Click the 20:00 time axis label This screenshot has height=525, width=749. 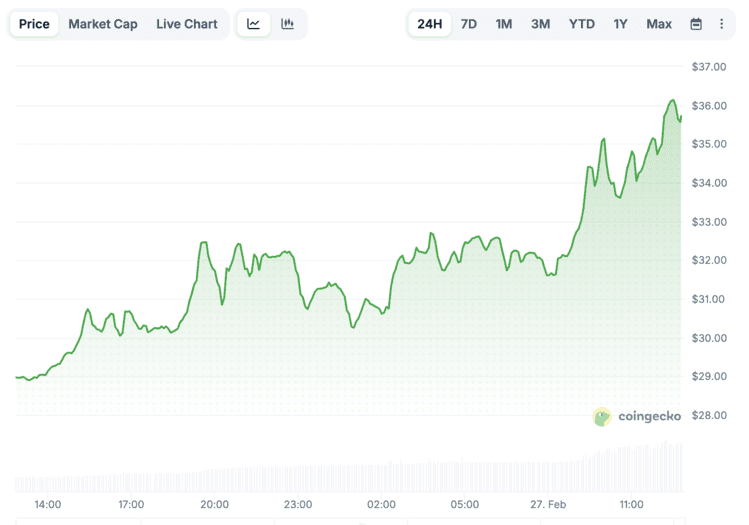pos(214,504)
